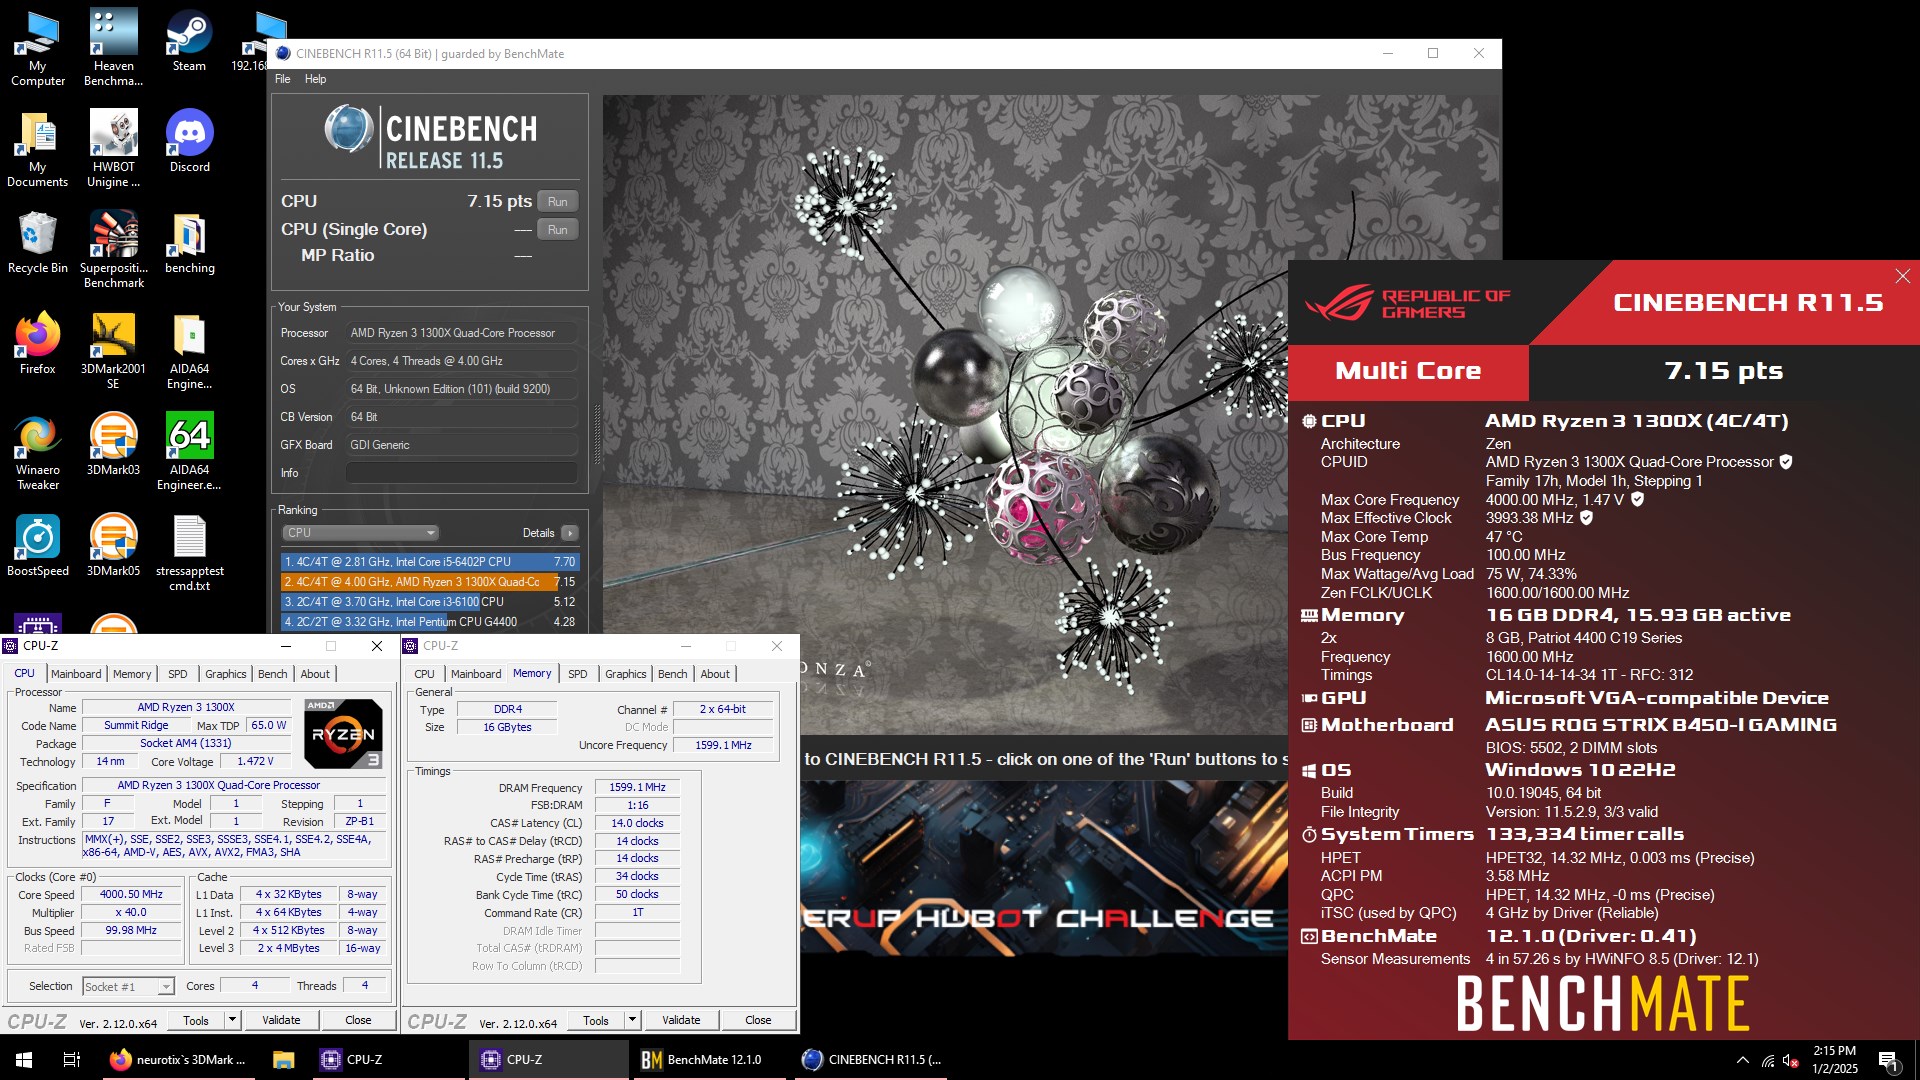The image size is (1920, 1080).
Task: Open the stressapptest cmd.txt file icon
Action: (x=189, y=552)
